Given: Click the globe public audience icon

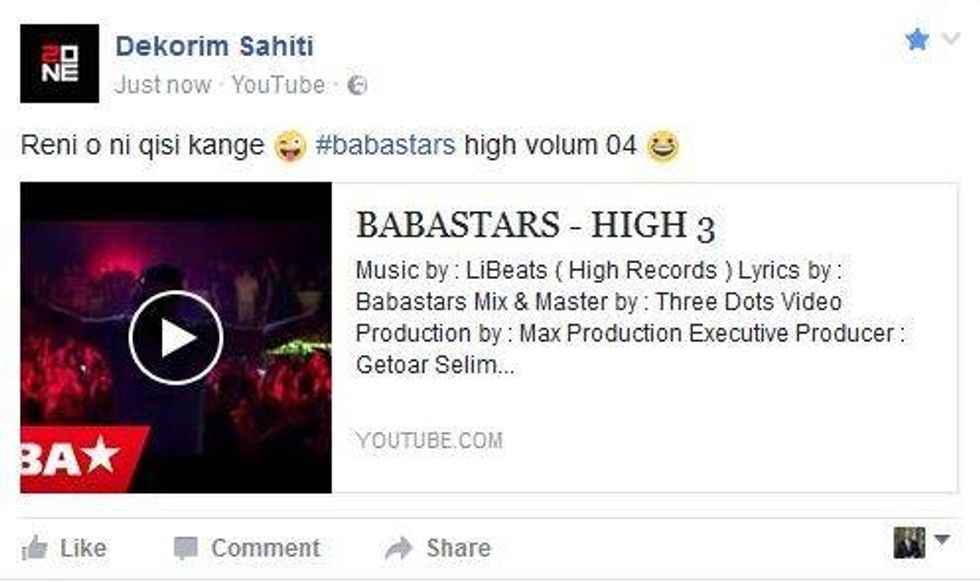Looking at the screenshot, I should coord(357,85).
